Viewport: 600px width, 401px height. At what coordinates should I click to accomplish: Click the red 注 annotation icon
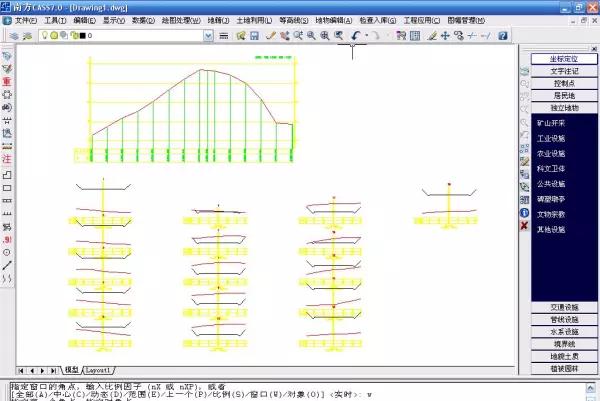[x=7, y=159]
